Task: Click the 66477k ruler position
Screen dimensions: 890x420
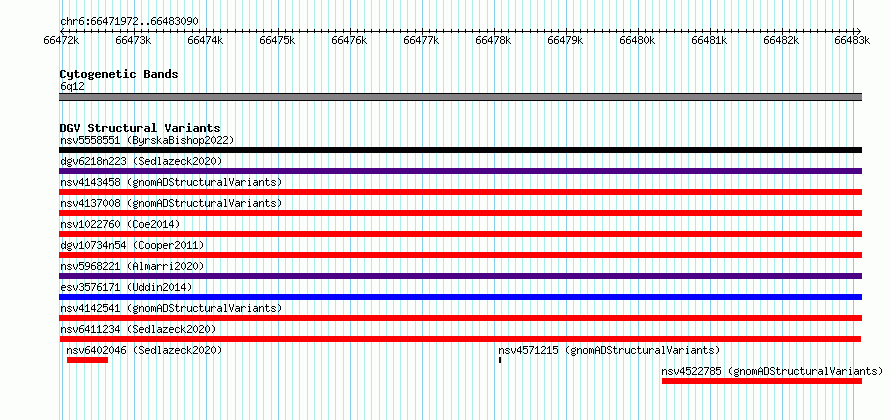Action: tap(421, 40)
